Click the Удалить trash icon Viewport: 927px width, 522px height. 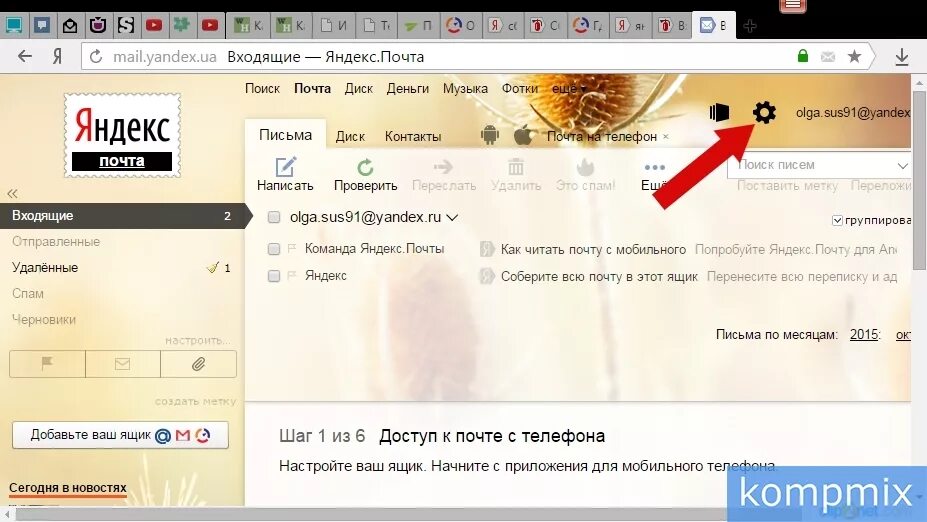click(516, 167)
